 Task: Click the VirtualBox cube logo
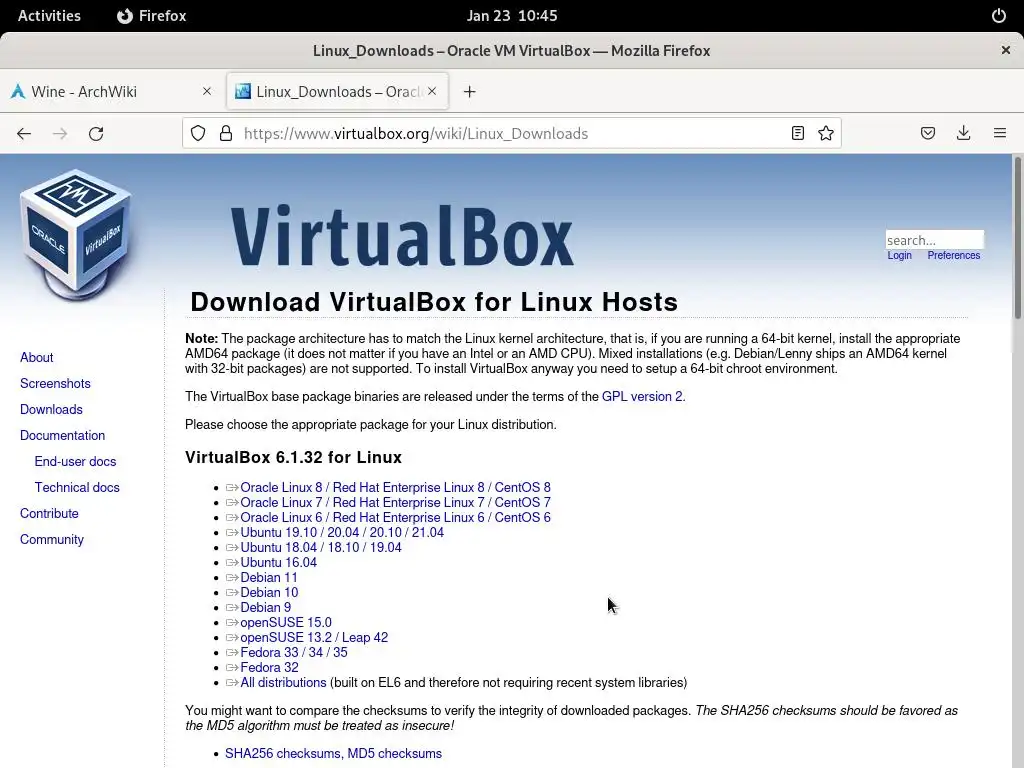coord(76,235)
